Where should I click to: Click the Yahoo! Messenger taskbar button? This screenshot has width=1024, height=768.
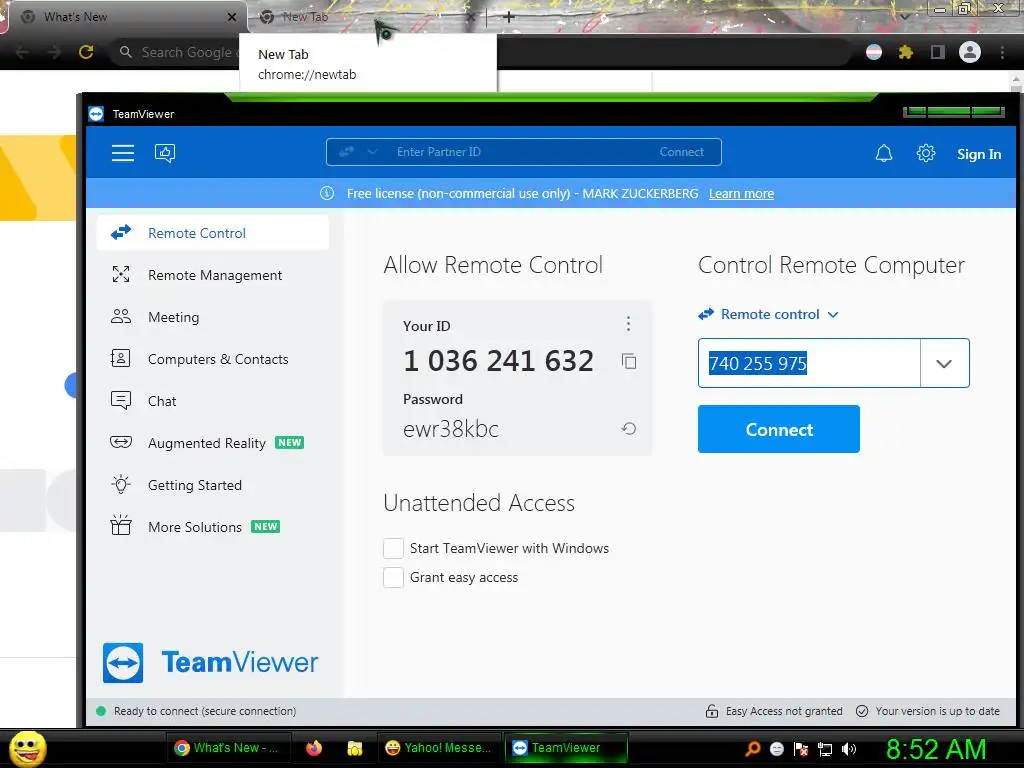439,748
